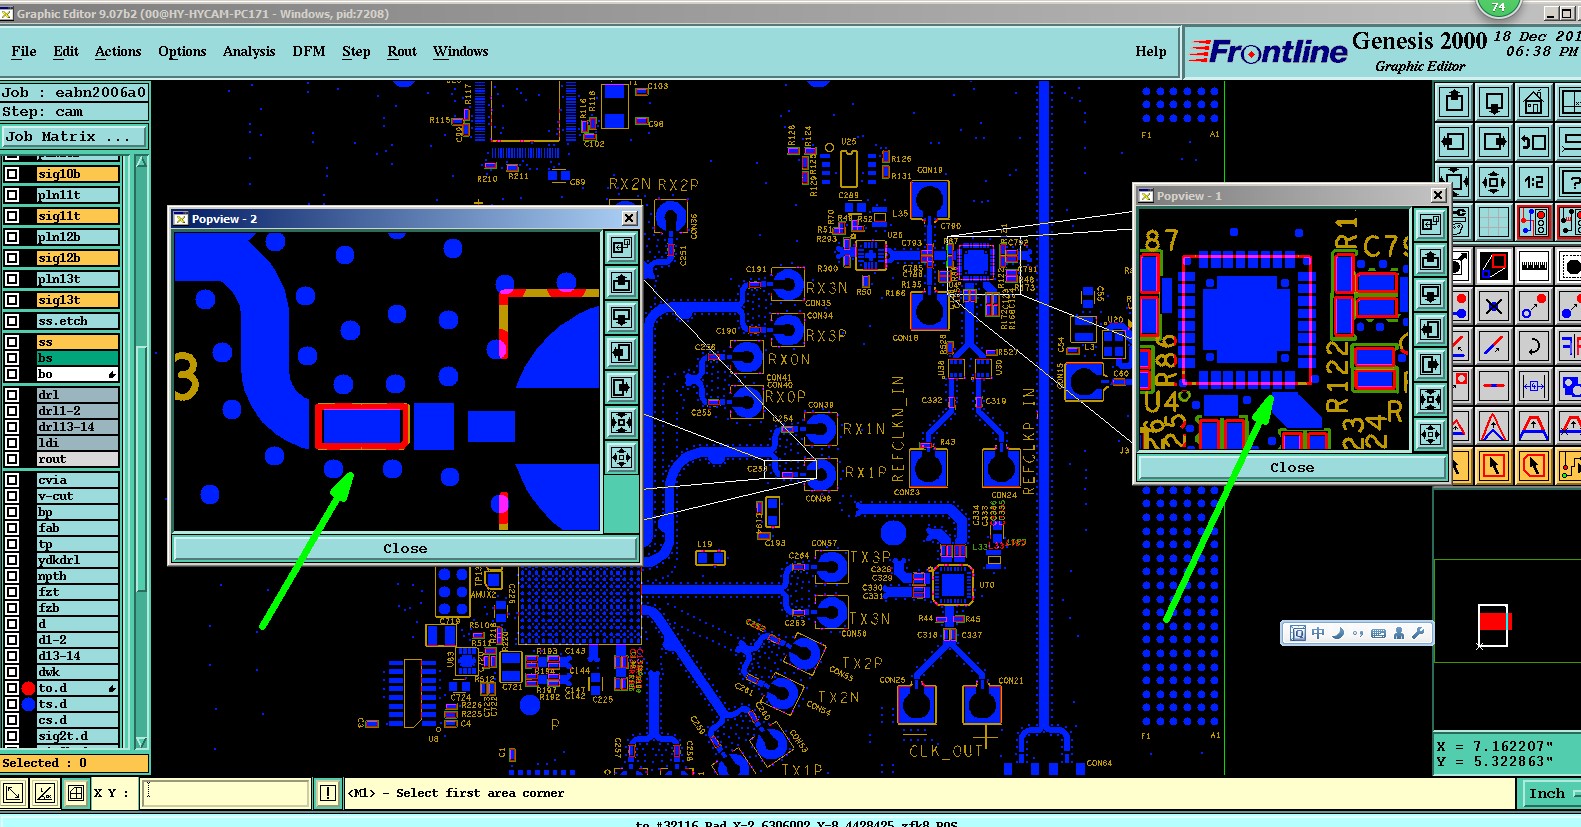Open the Actions menu
This screenshot has width=1581, height=827.
pyautogui.click(x=118, y=52)
